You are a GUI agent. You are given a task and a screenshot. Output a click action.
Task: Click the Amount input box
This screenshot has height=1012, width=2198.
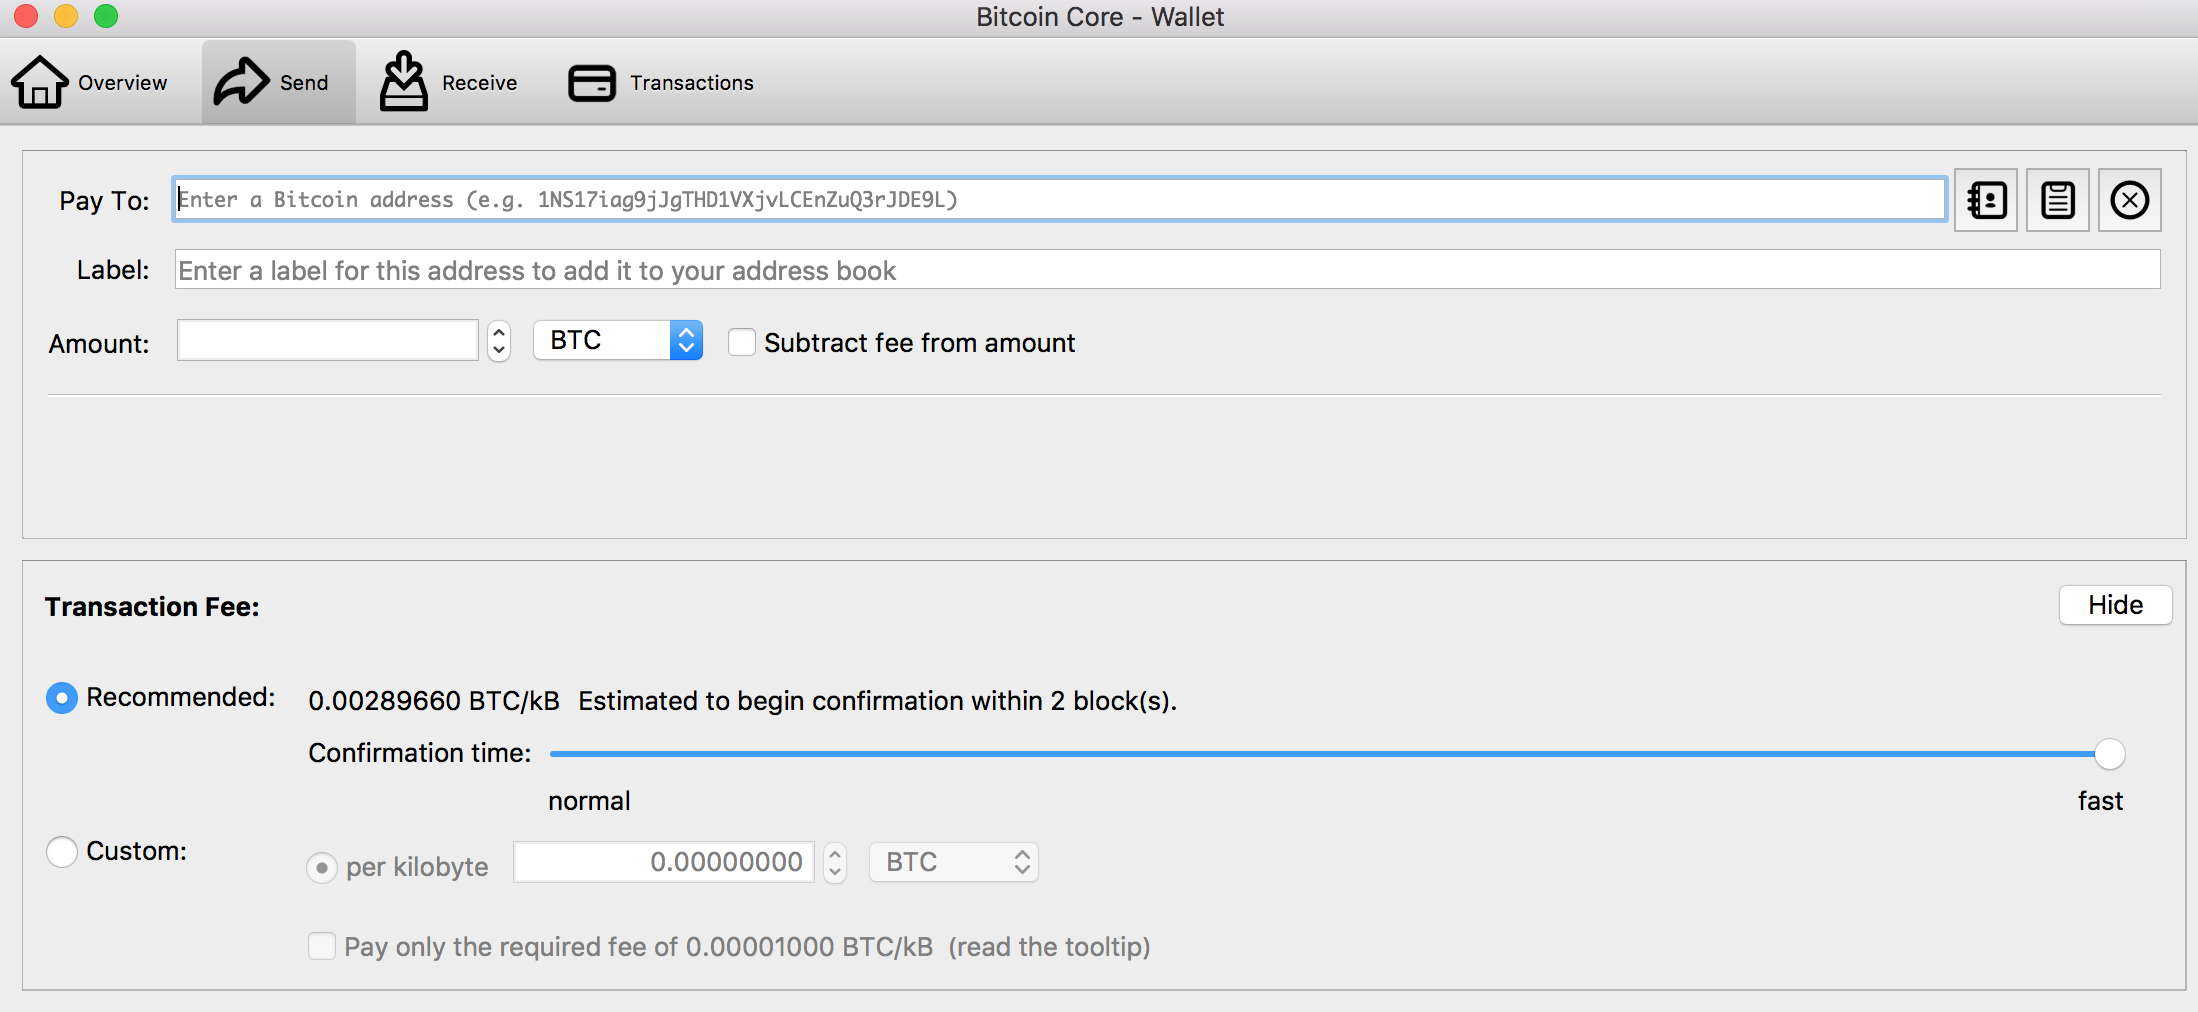[327, 341]
